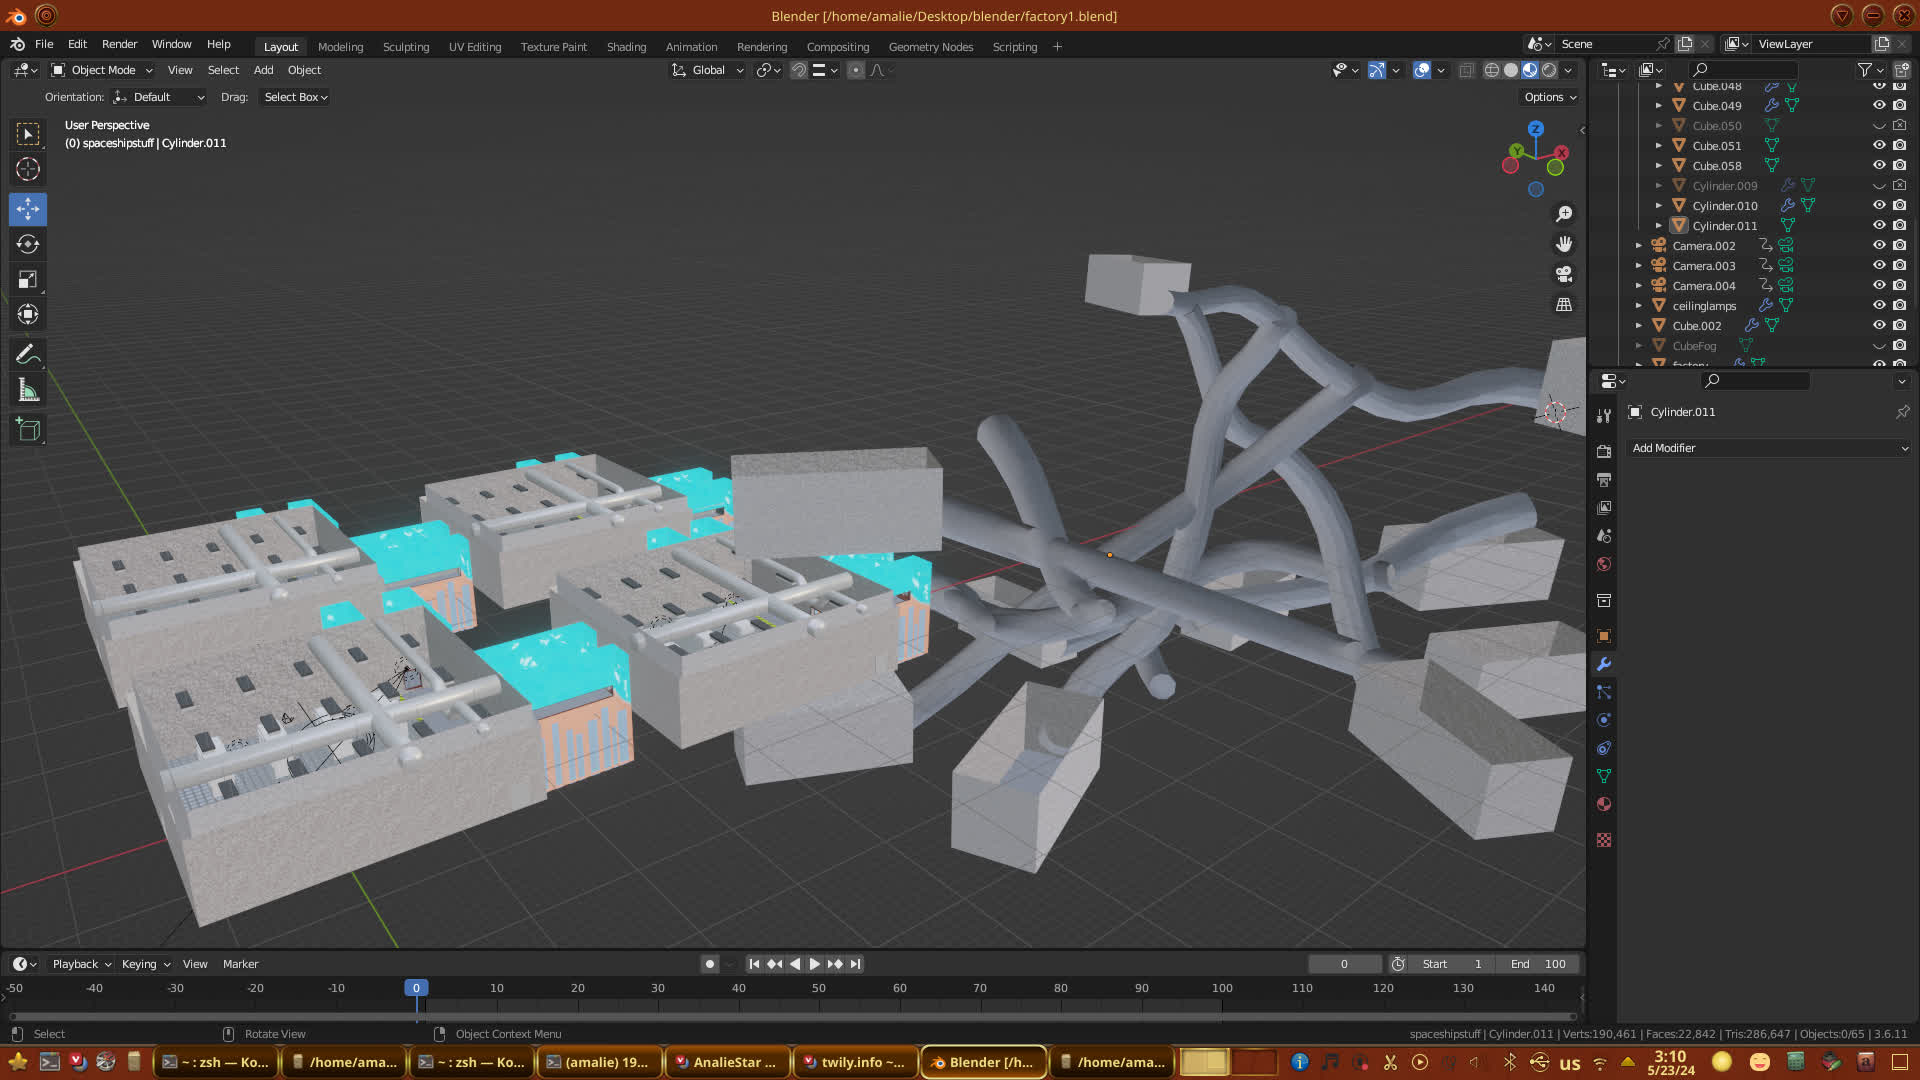Select the Add Cube tool

coord(28,430)
